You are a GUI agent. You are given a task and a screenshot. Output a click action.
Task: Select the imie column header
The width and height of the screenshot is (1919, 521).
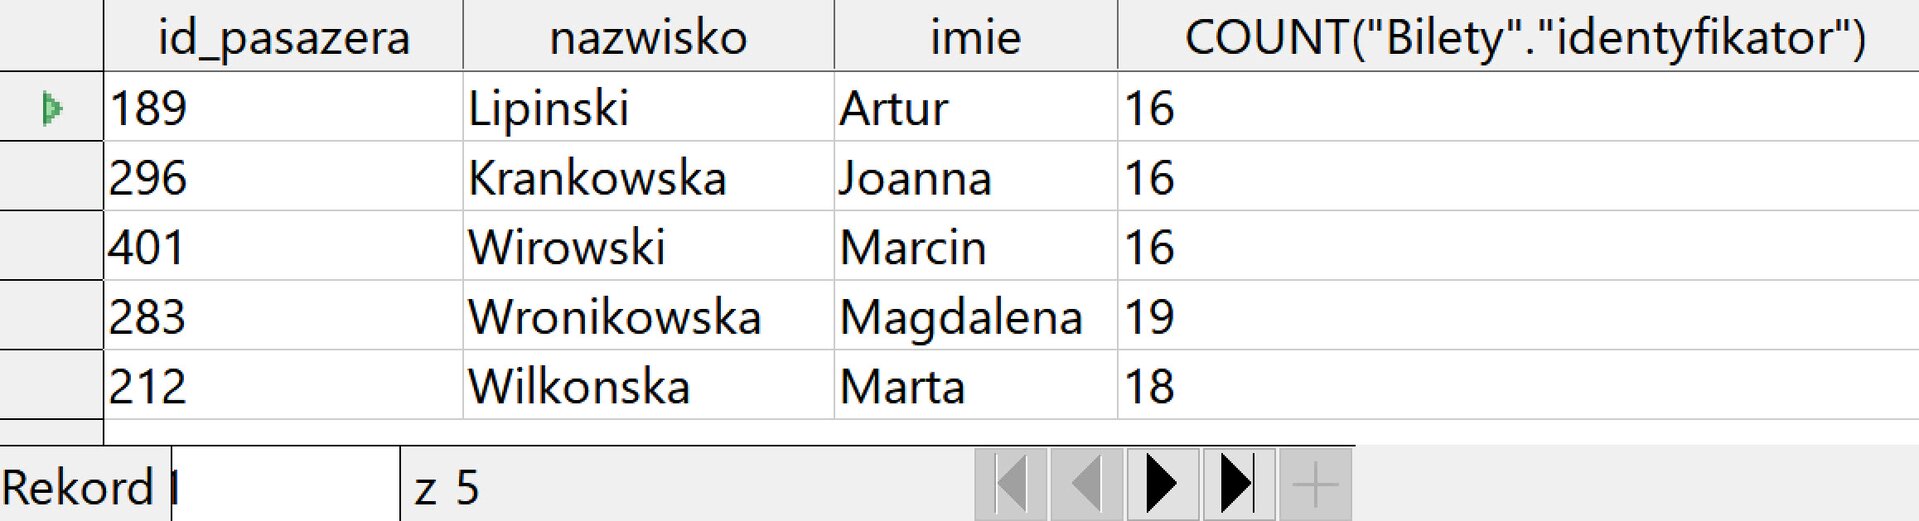point(975,37)
